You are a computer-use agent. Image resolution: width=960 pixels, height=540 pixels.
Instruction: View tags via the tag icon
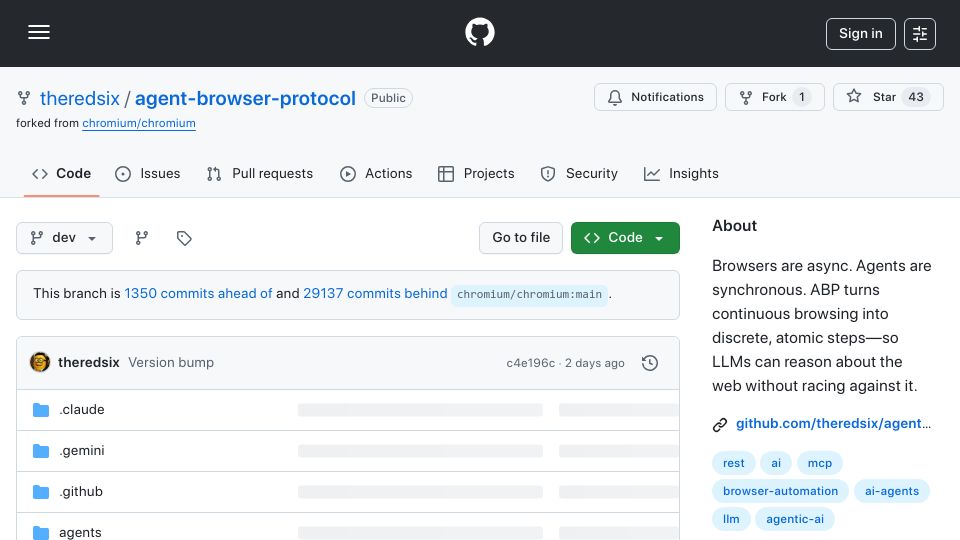[x=184, y=238]
